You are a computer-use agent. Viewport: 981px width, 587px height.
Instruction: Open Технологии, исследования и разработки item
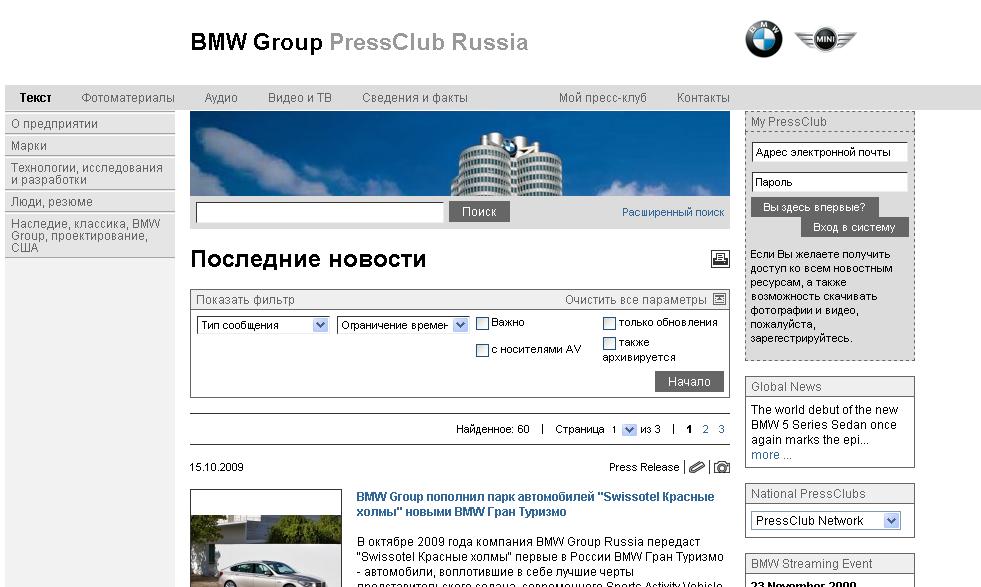tap(90, 174)
